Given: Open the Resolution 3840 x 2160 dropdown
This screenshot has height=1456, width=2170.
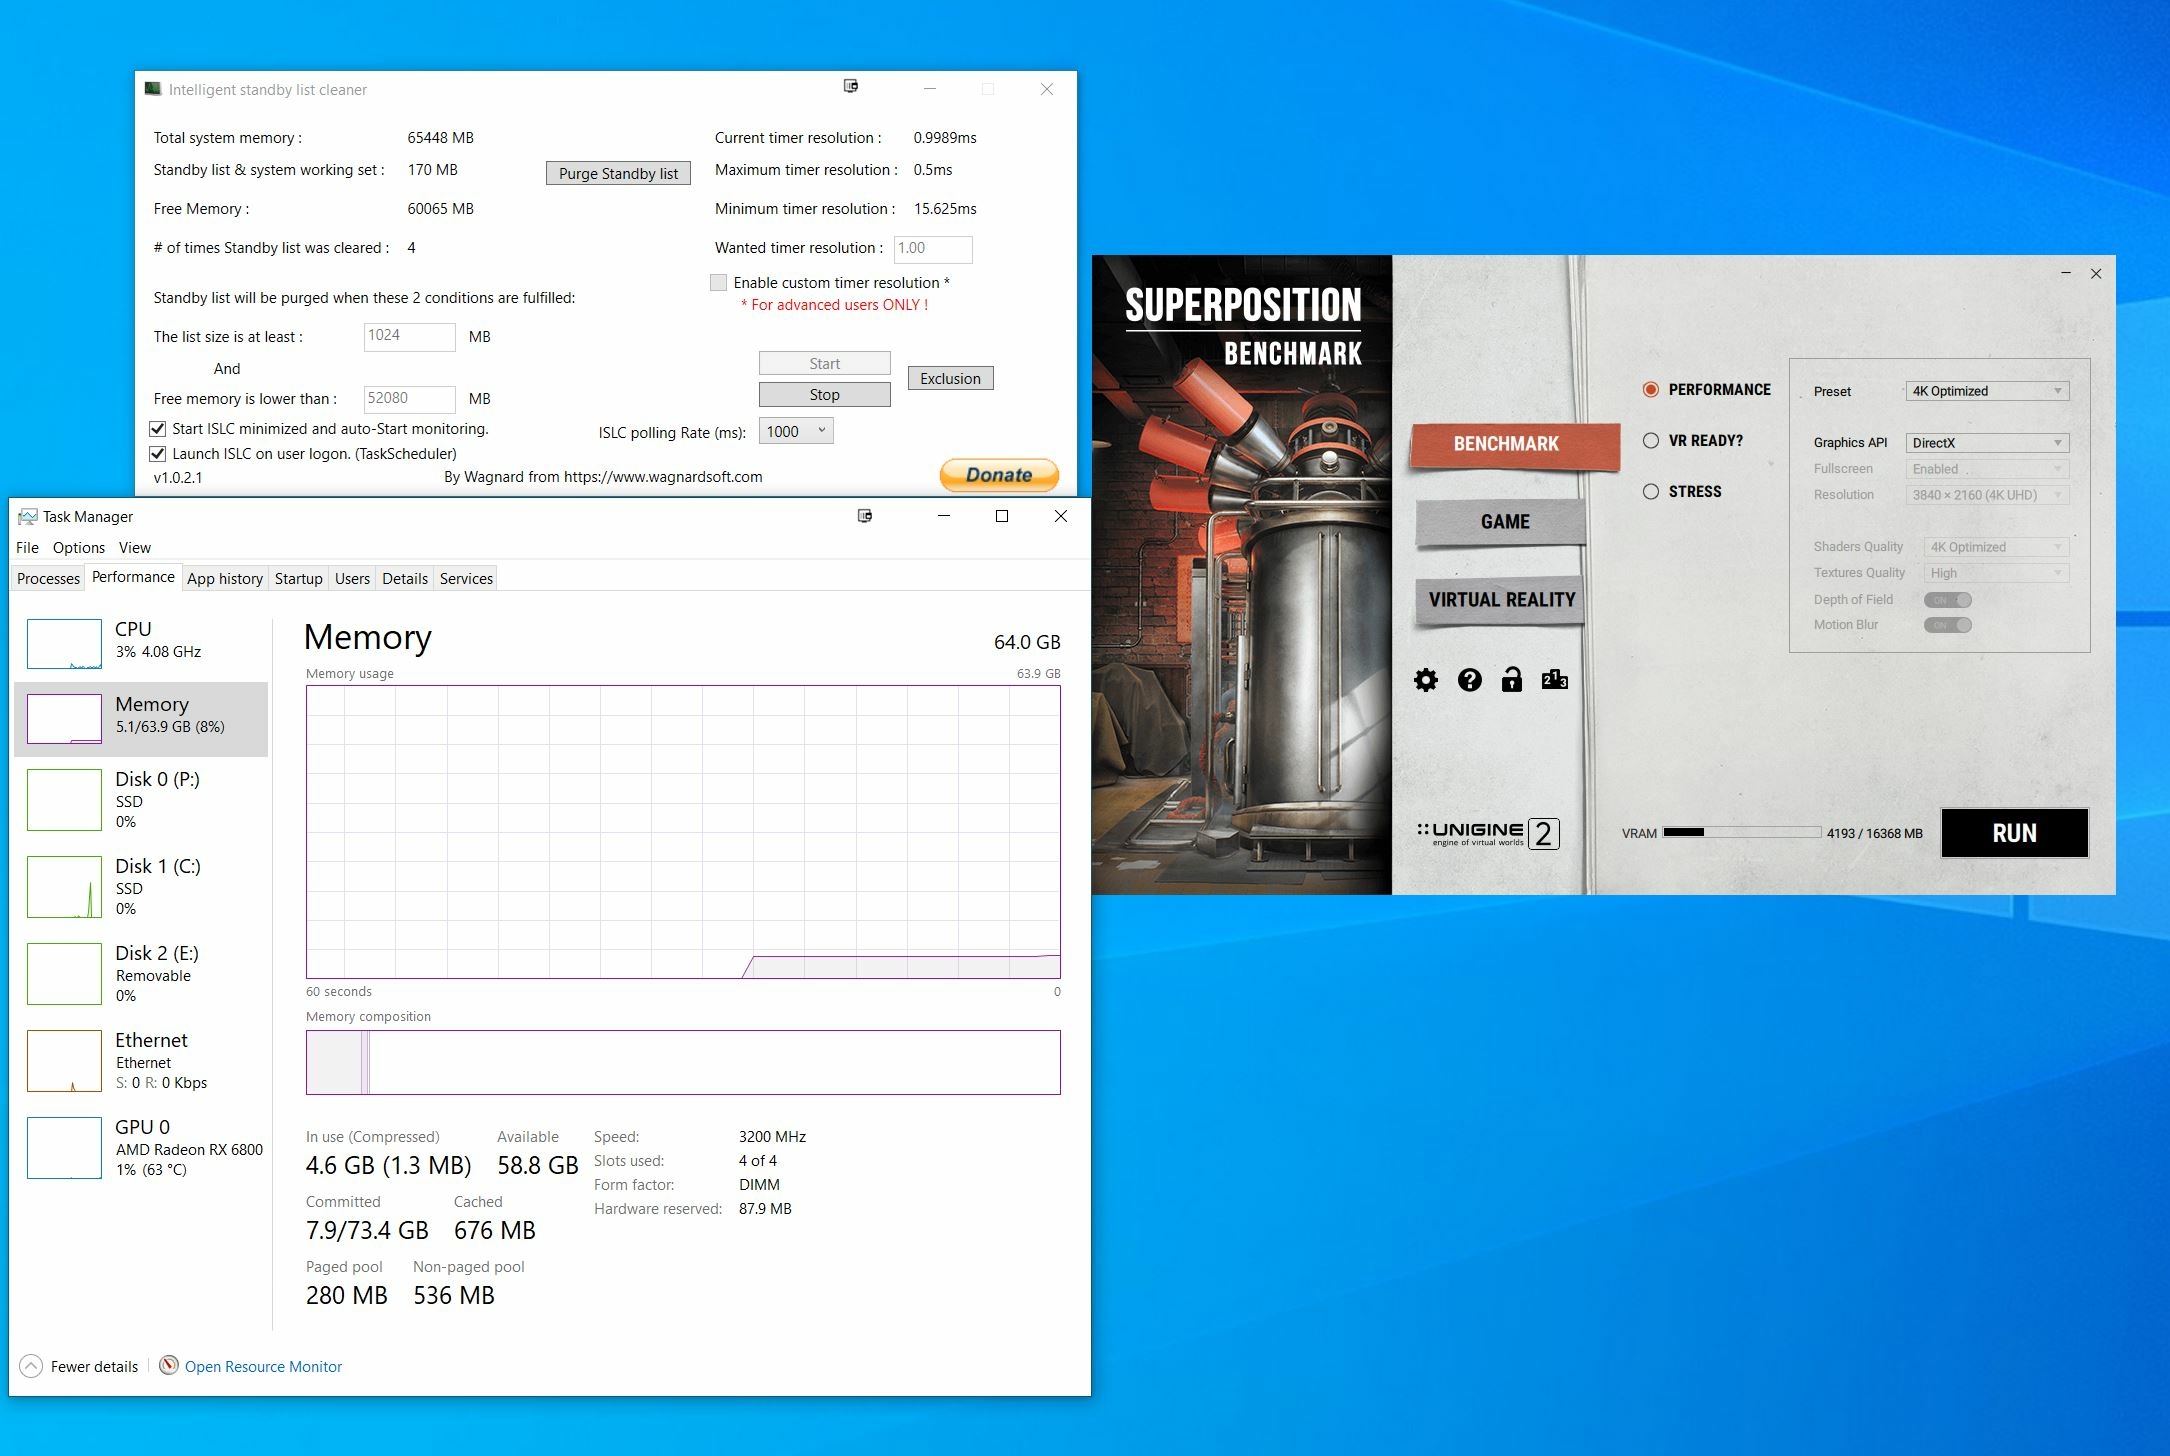Looking at the screenshot, I should (1987, 495).
